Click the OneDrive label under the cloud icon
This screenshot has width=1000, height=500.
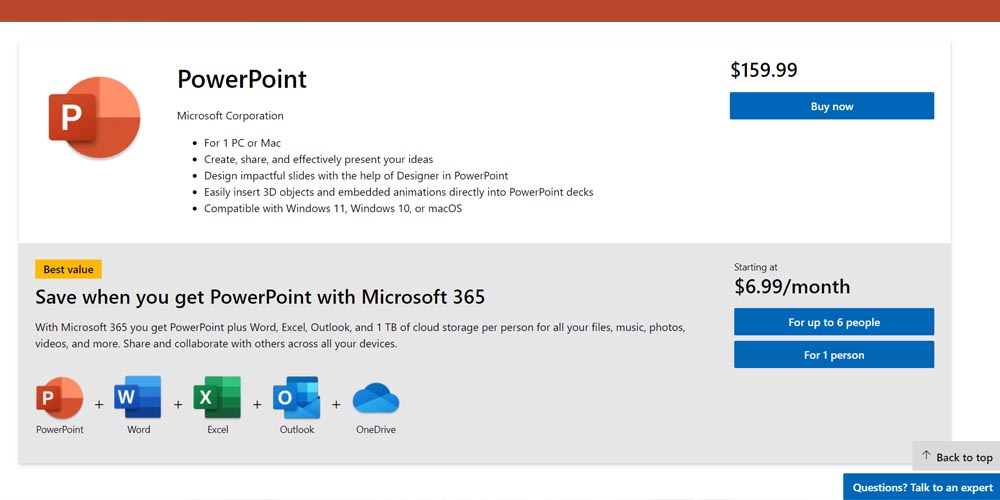click(376, 430)
